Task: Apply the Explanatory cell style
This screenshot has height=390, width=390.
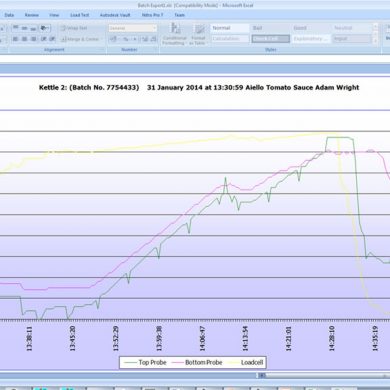Action: pos(311,39)
